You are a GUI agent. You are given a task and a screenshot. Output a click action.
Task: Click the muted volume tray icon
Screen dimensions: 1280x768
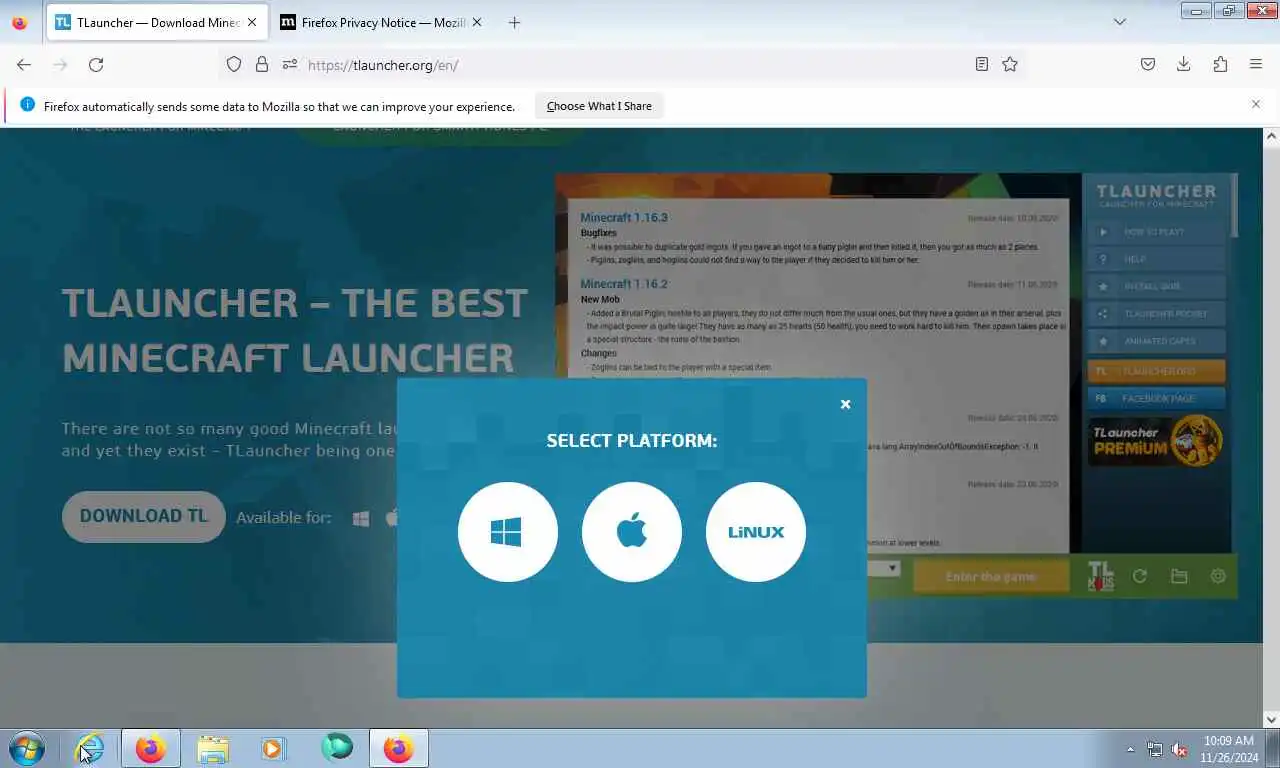pyautogui.click(x=1179, y=749)
